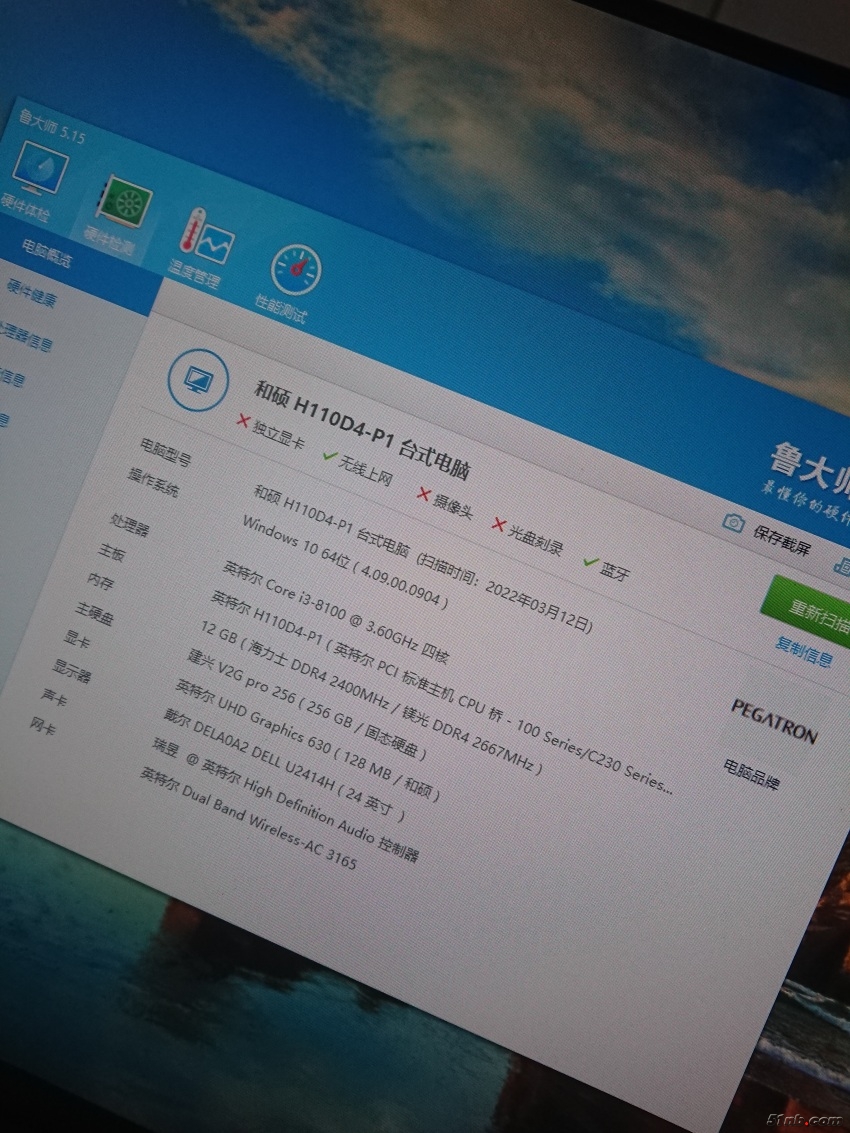Viewport: 850px width, 1133px height.
Task: Click the computer monitor overview icon
Action: tap(198, 380)
